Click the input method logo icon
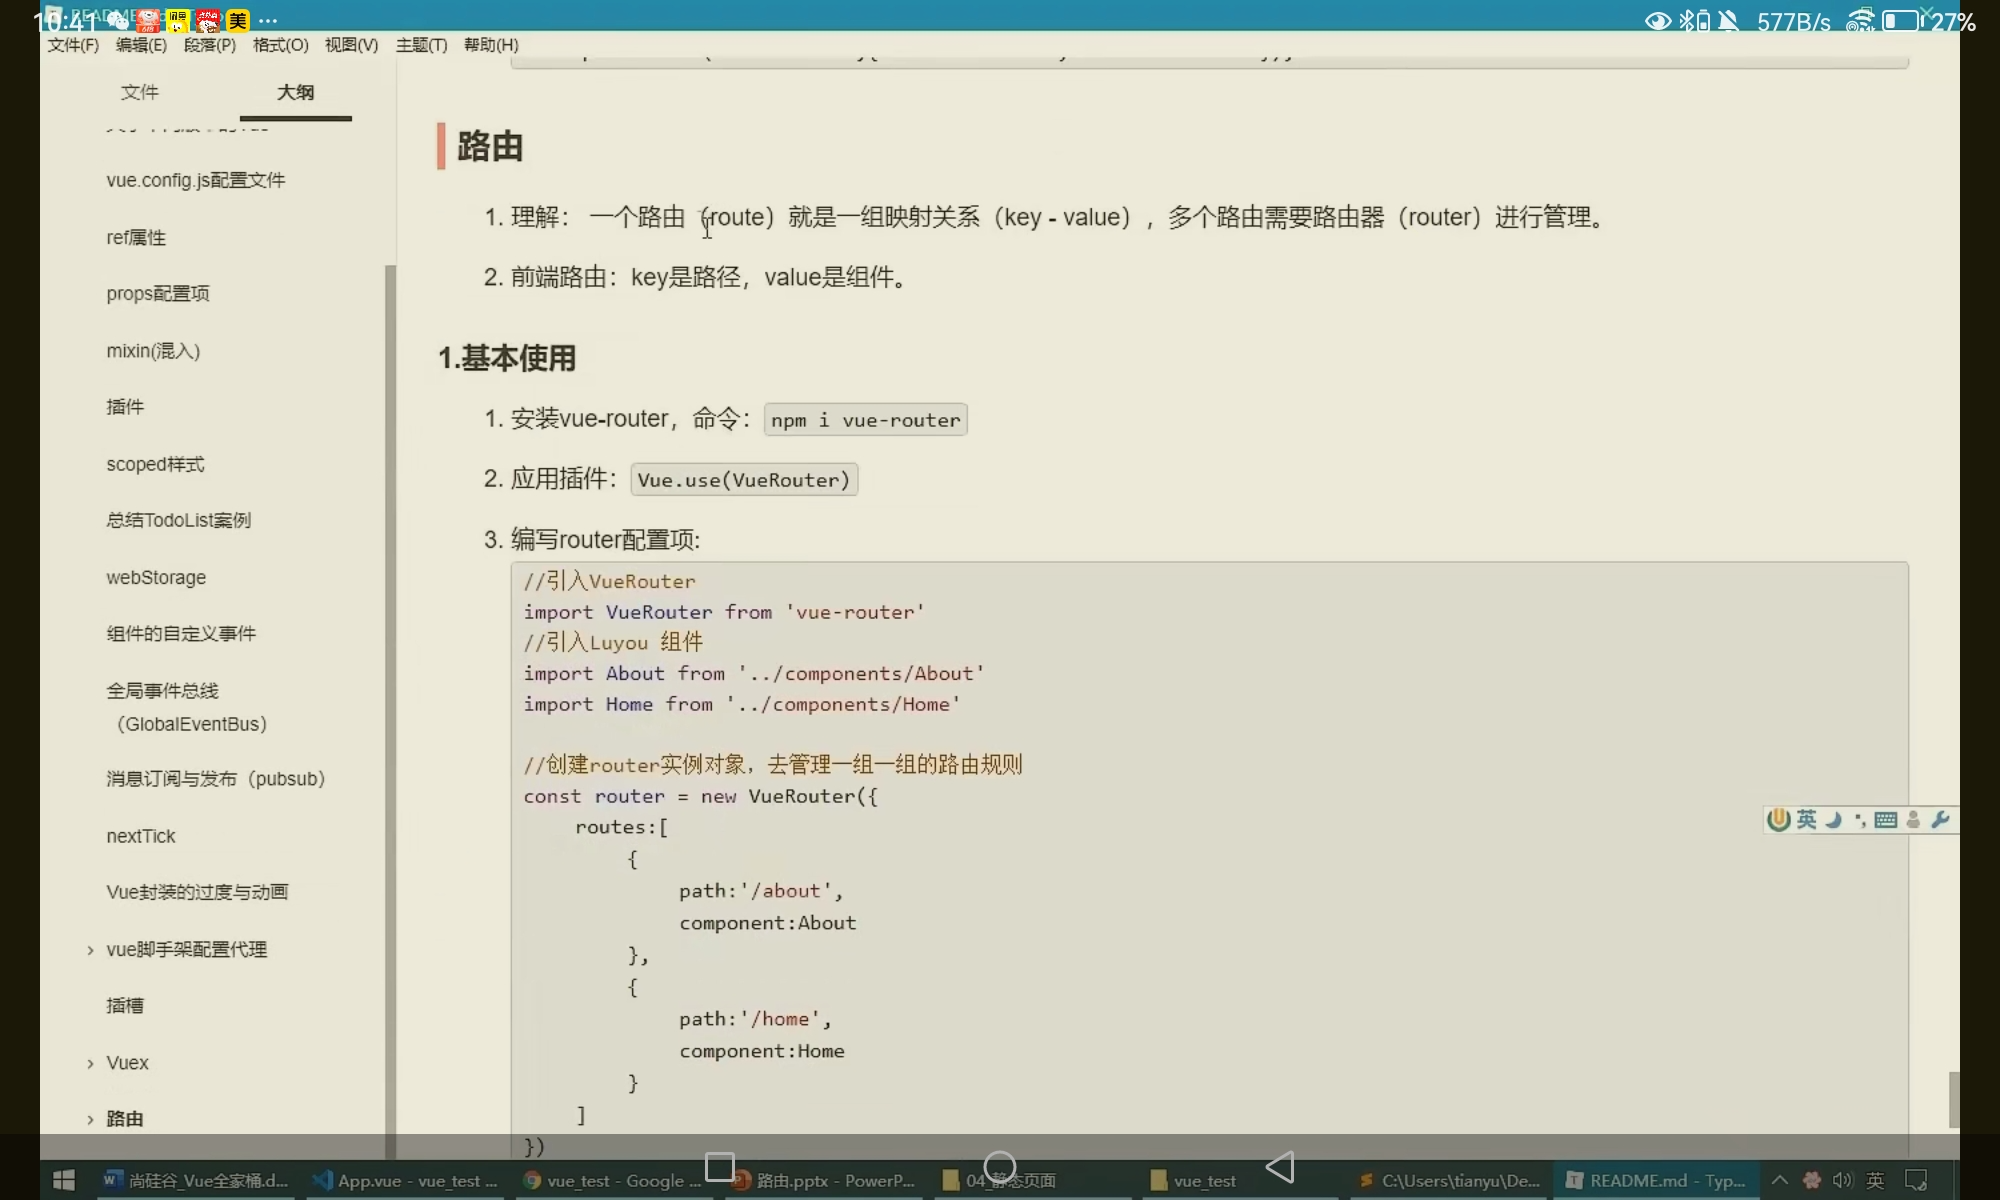Viewport: 2000px width, 1200px height. [1778, 820]
